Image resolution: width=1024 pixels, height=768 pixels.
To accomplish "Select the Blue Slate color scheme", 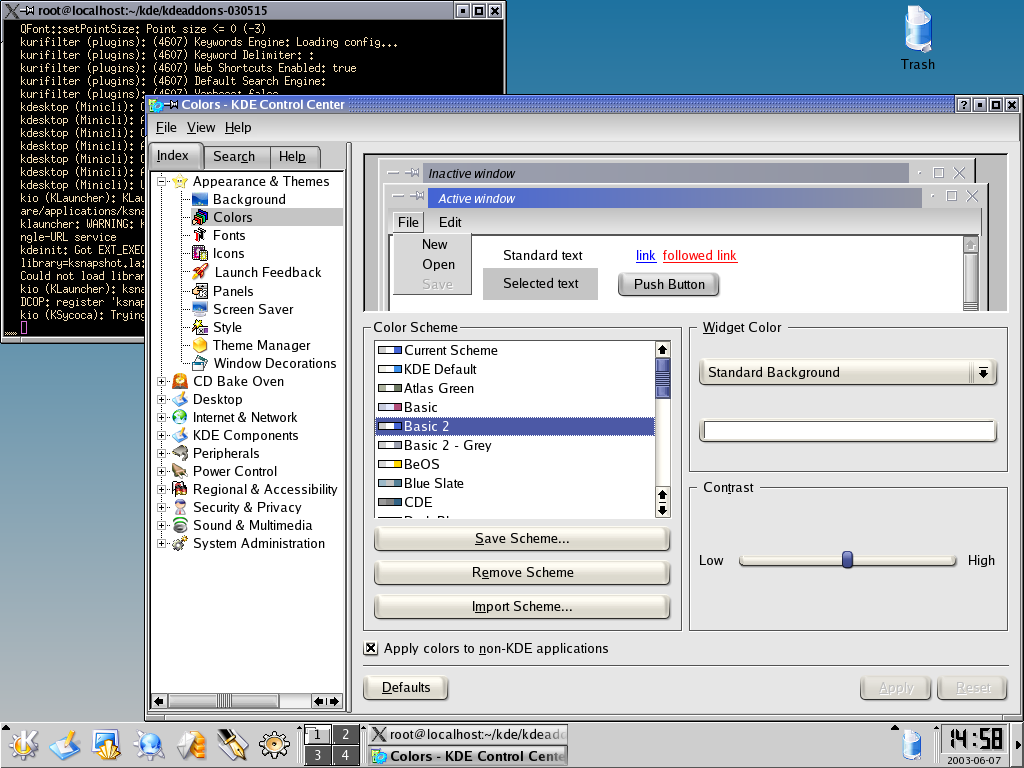I will pos(515,483).
